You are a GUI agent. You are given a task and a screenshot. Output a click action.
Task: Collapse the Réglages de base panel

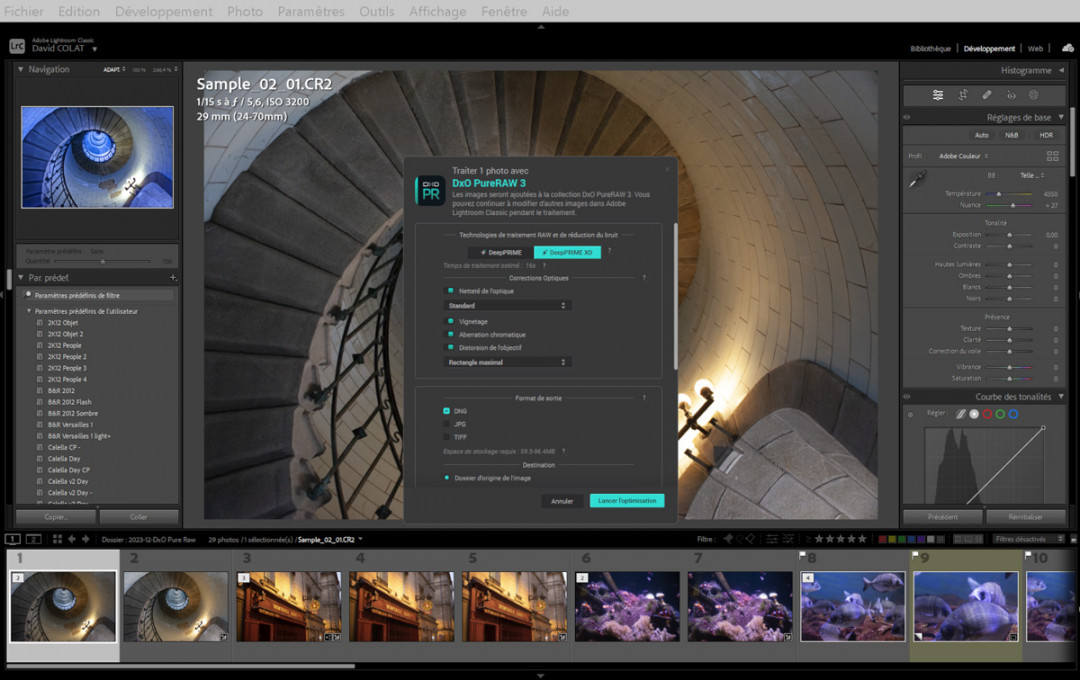[x=1061, y=117]
